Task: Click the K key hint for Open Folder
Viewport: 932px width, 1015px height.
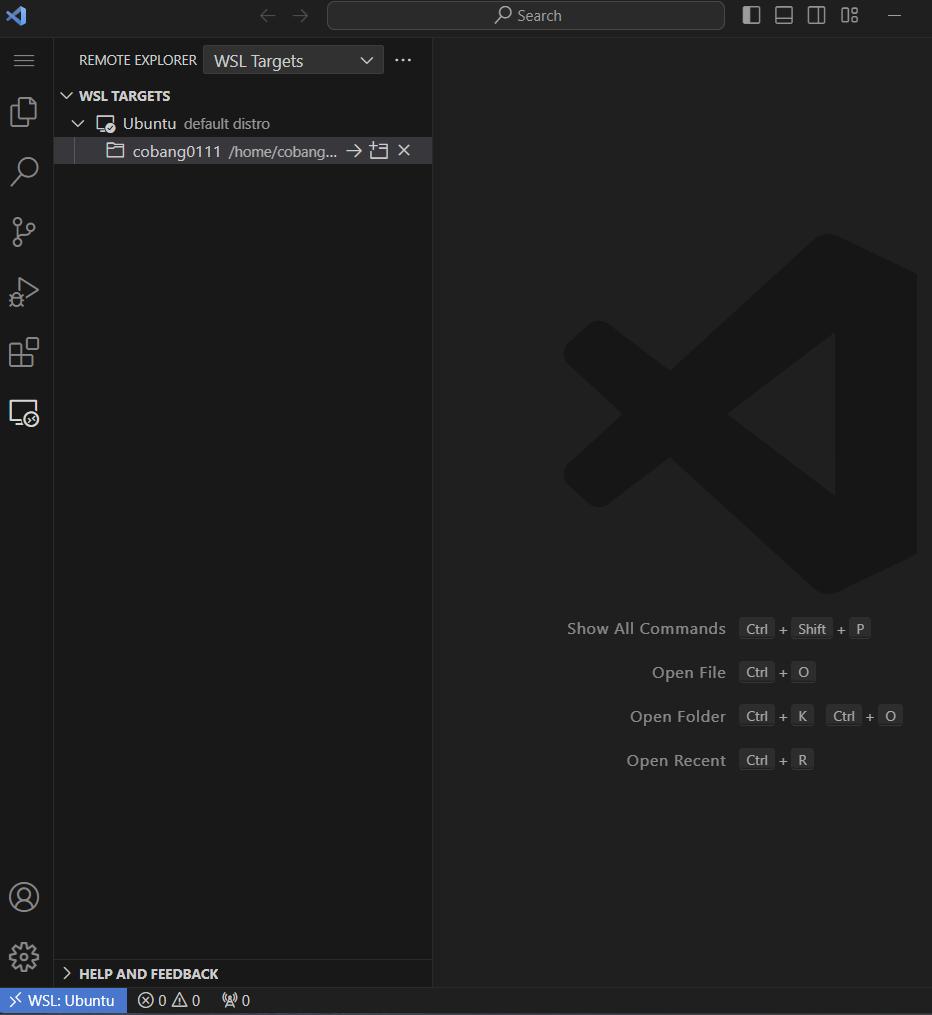Action: point(803,716)
